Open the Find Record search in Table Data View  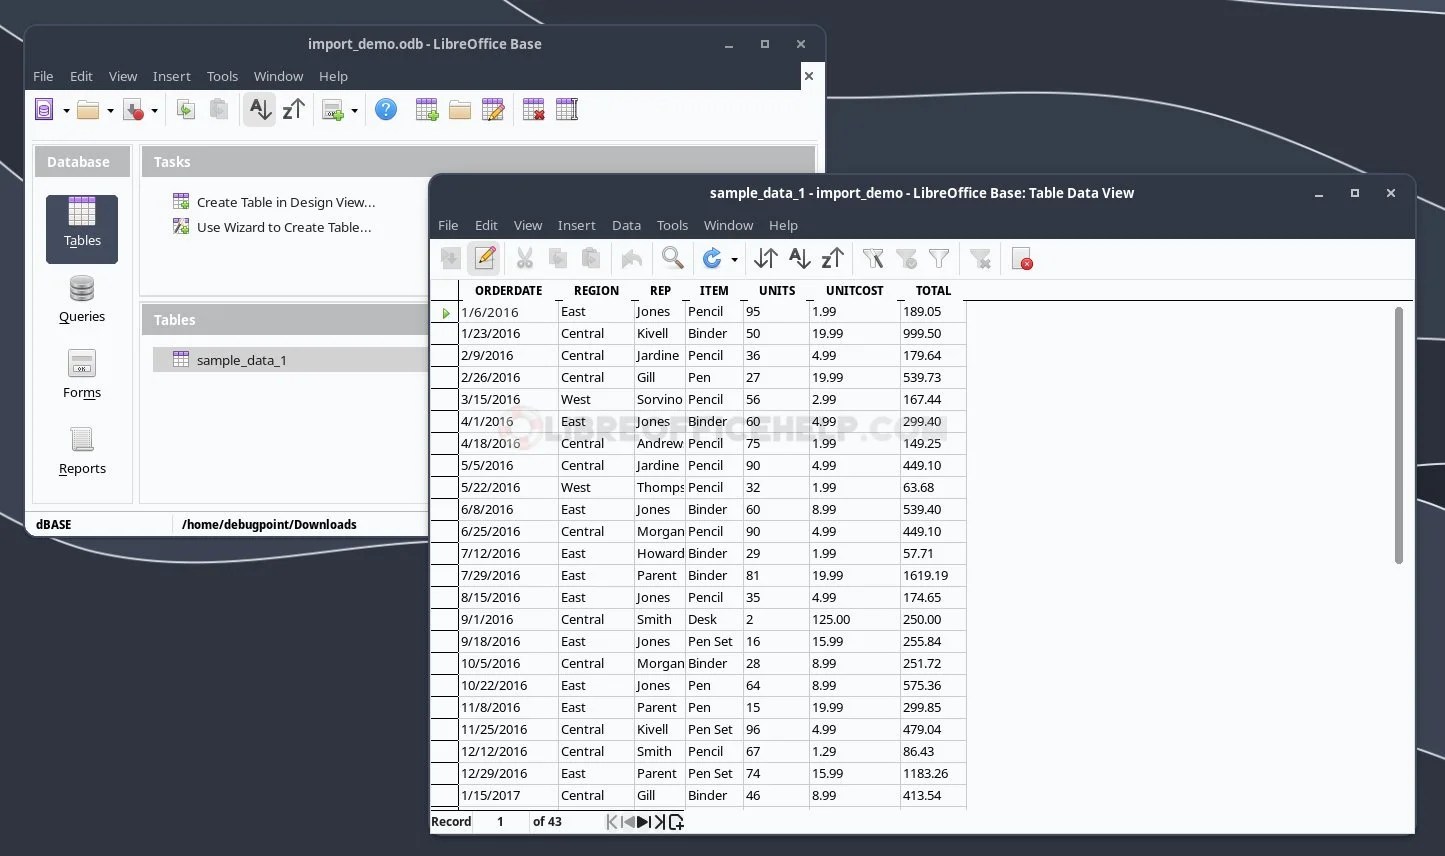pos(672,258)
